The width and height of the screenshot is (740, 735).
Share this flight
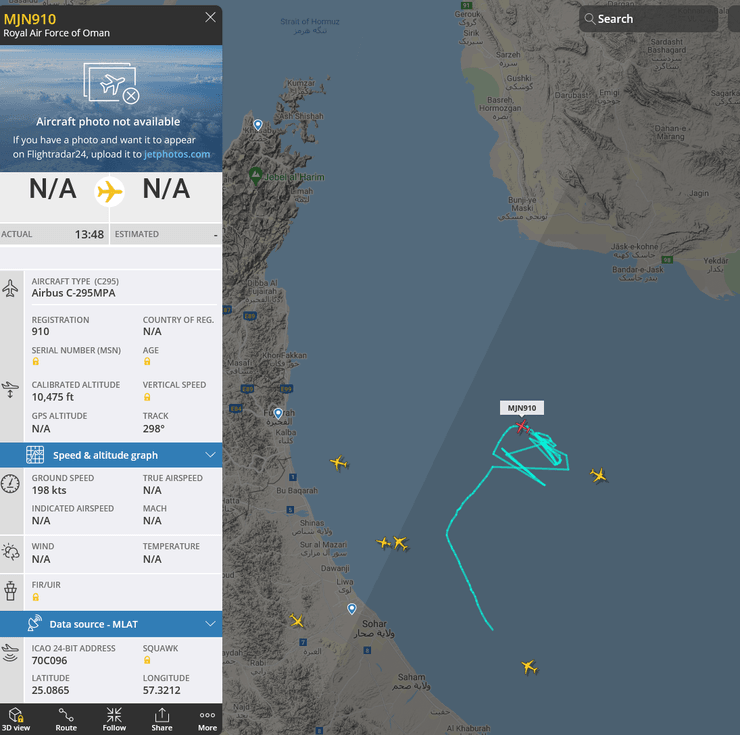(161, 718)
